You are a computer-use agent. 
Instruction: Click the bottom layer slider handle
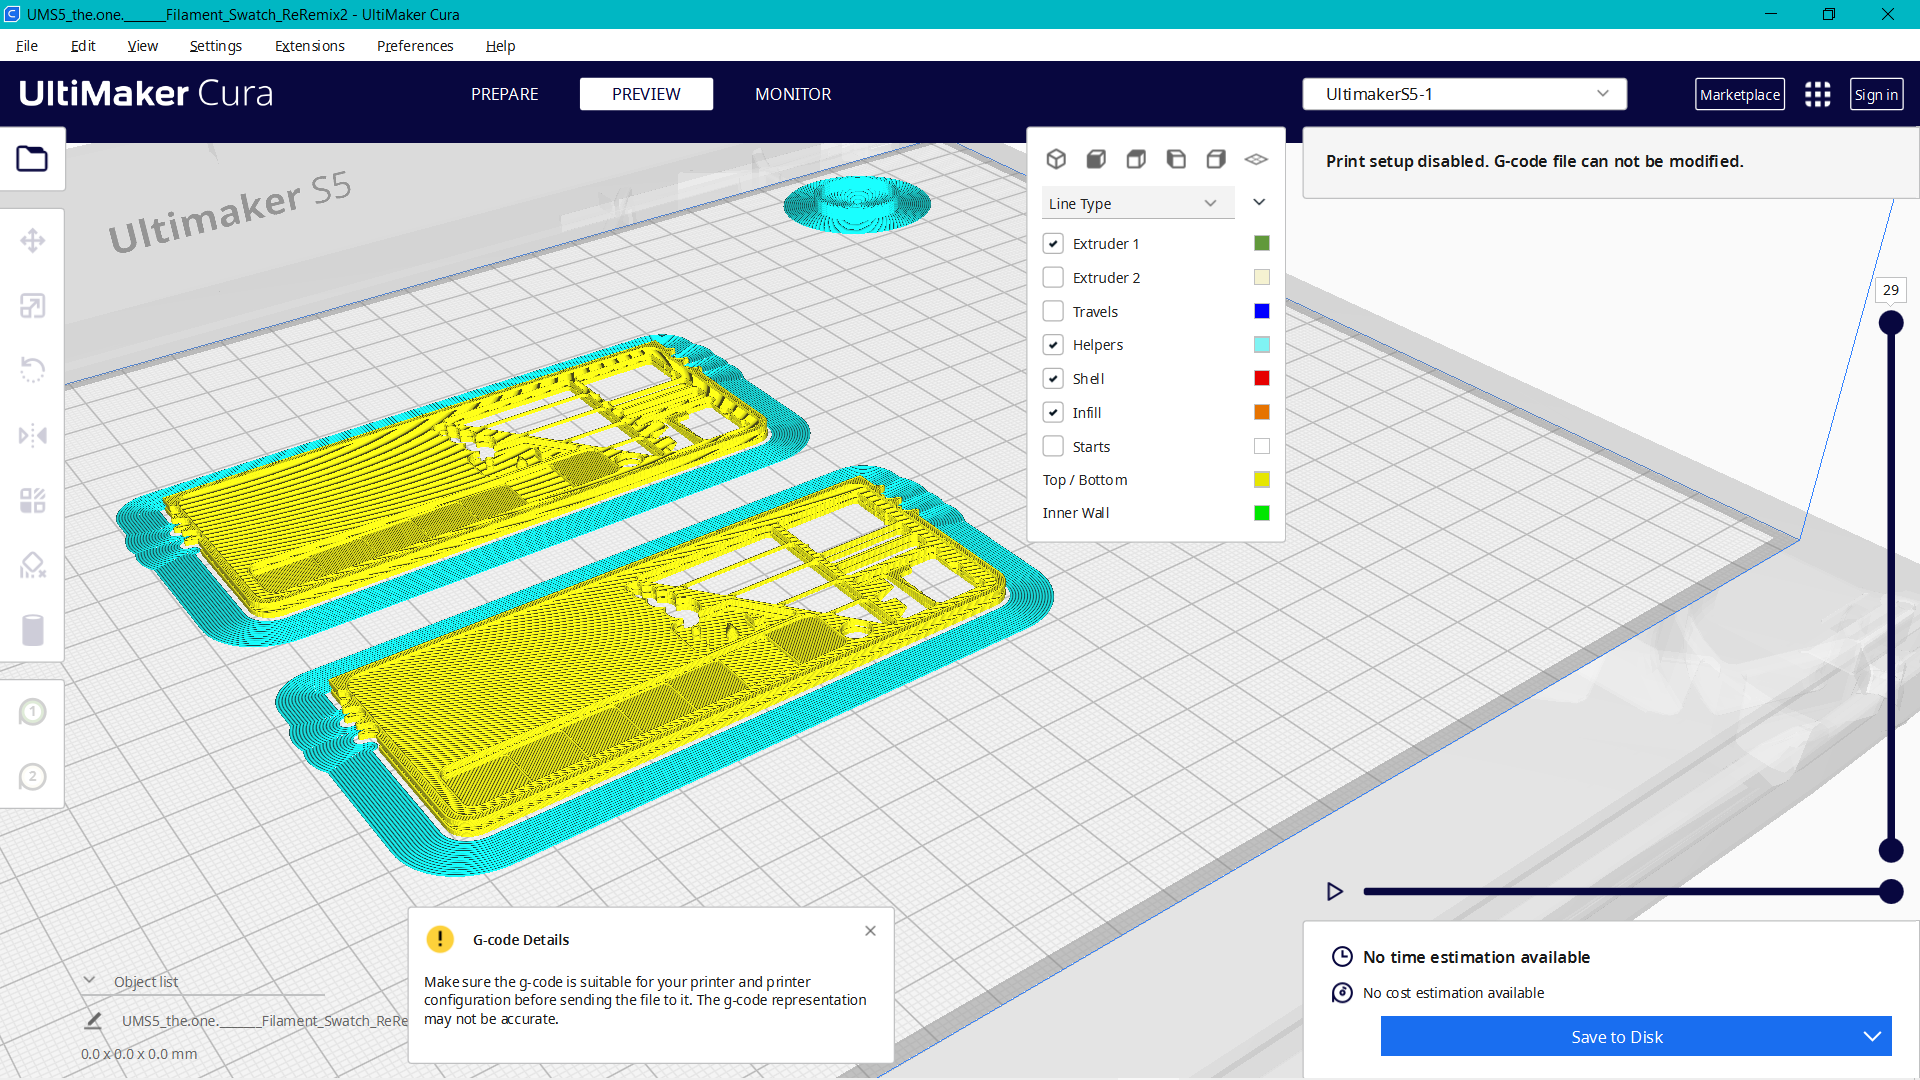coord(1891,850)
